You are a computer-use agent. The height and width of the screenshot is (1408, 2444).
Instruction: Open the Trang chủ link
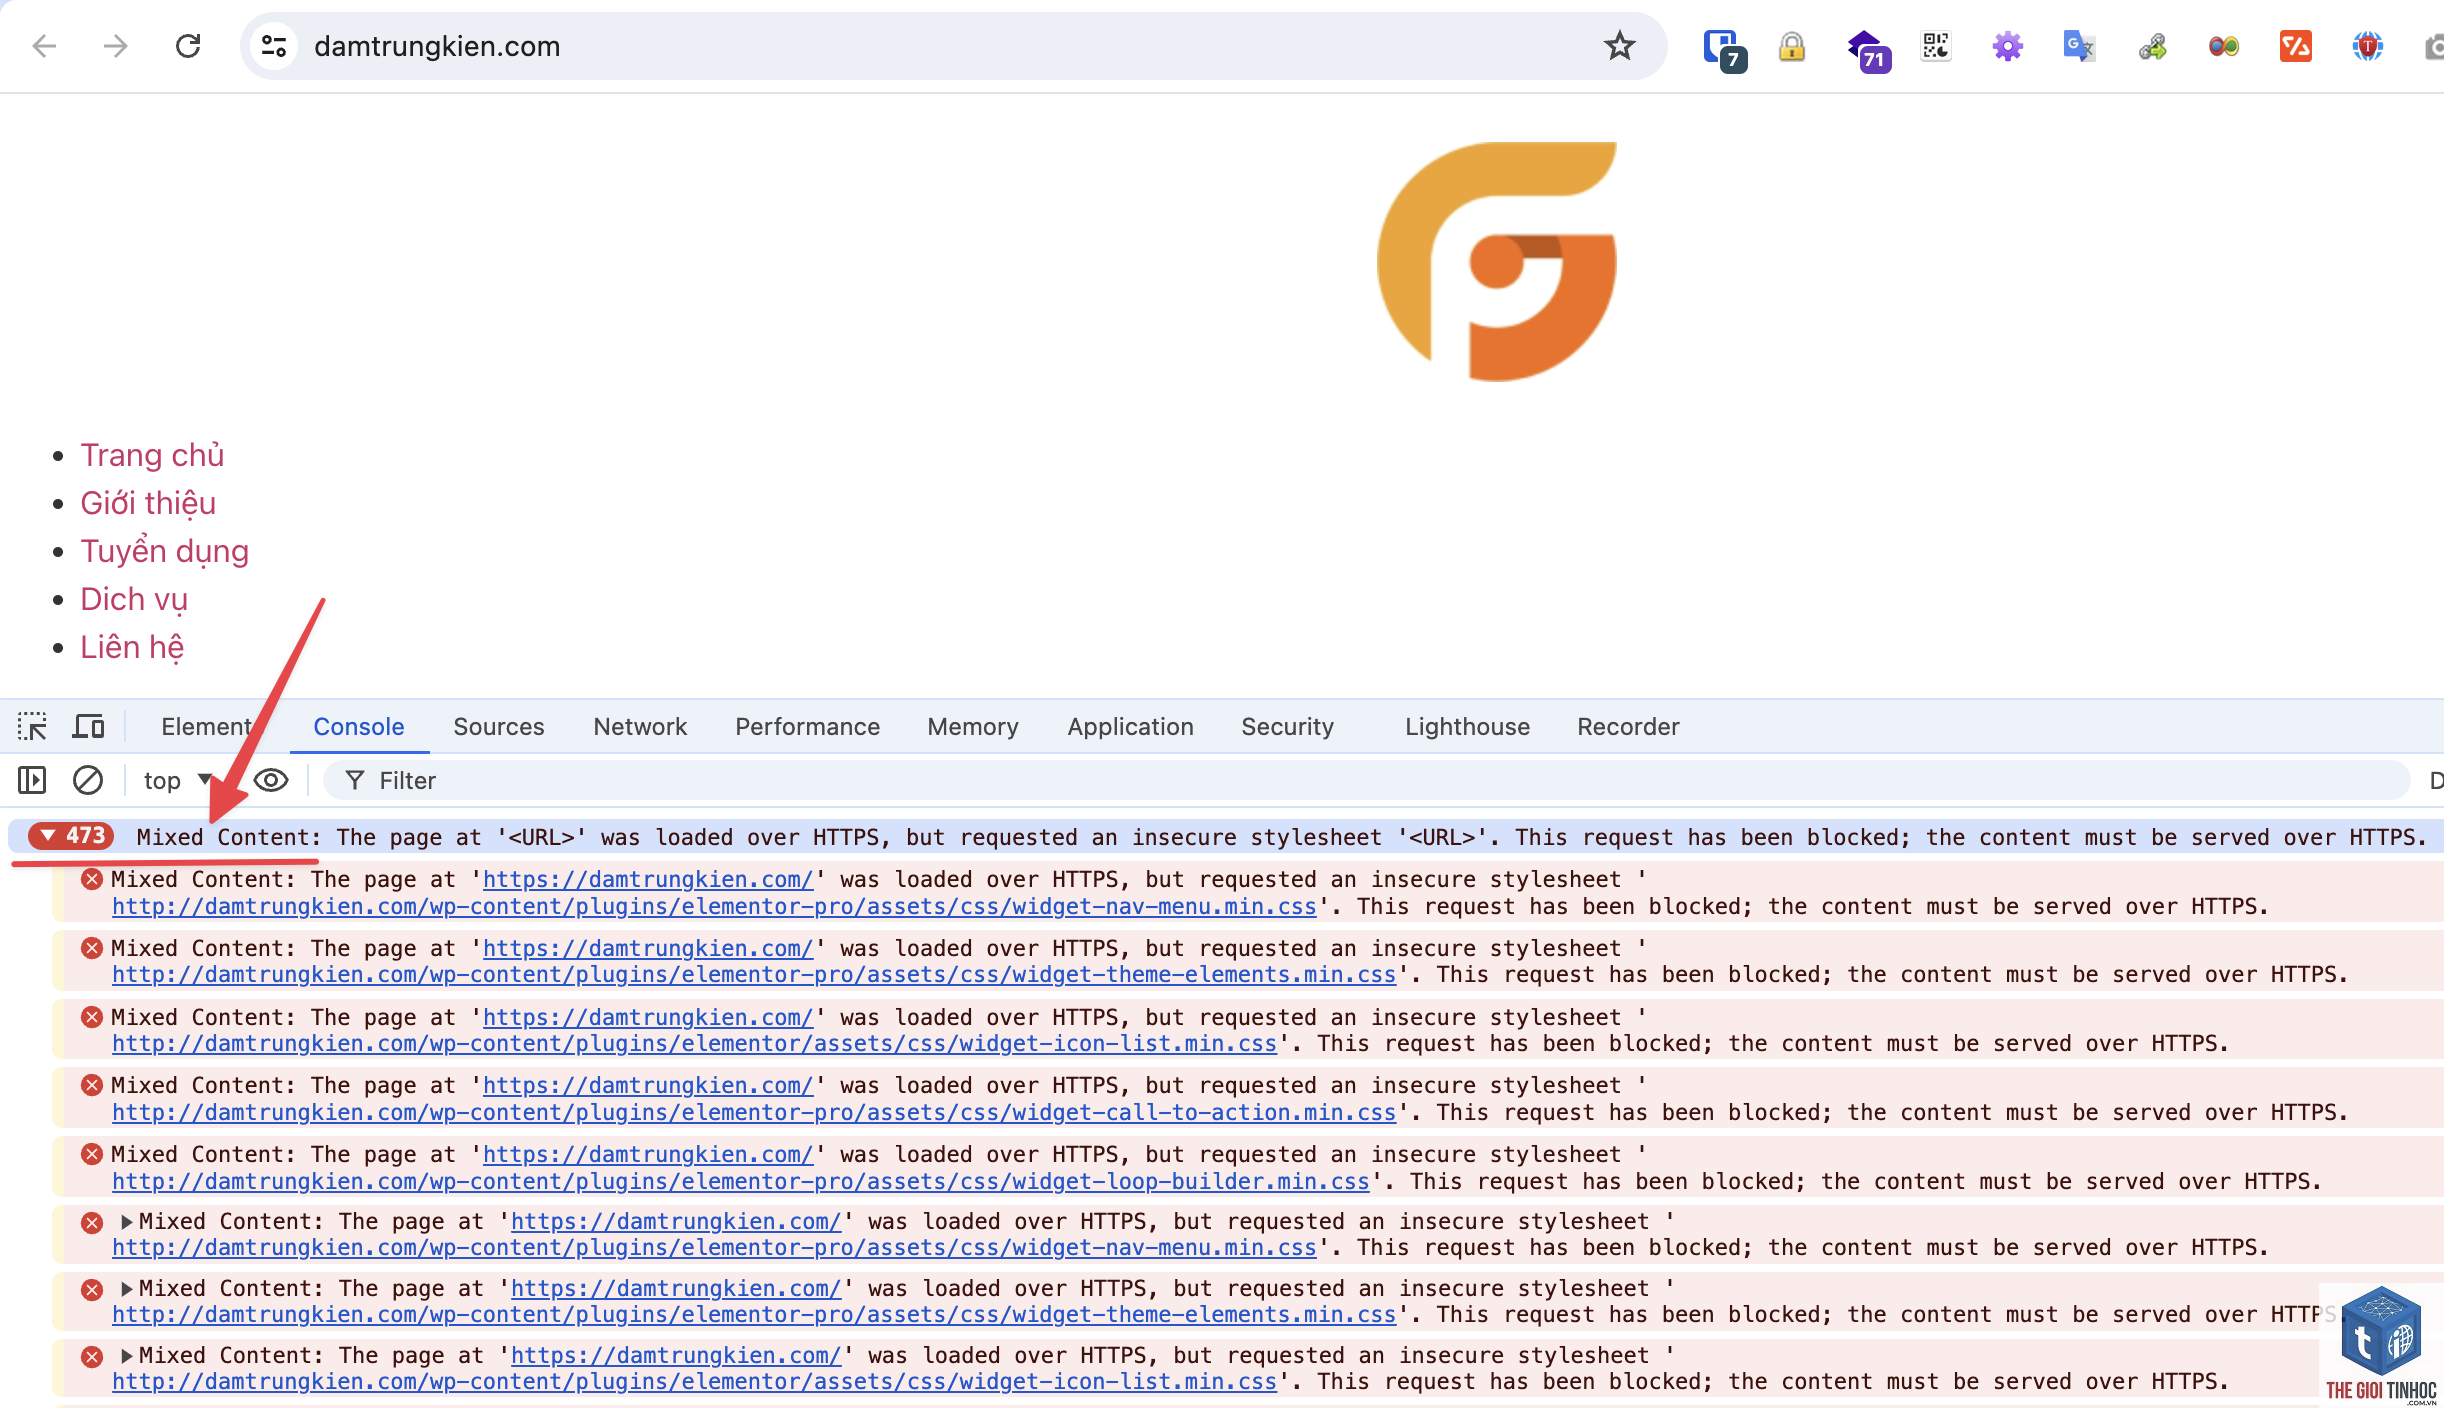(152, 455)
